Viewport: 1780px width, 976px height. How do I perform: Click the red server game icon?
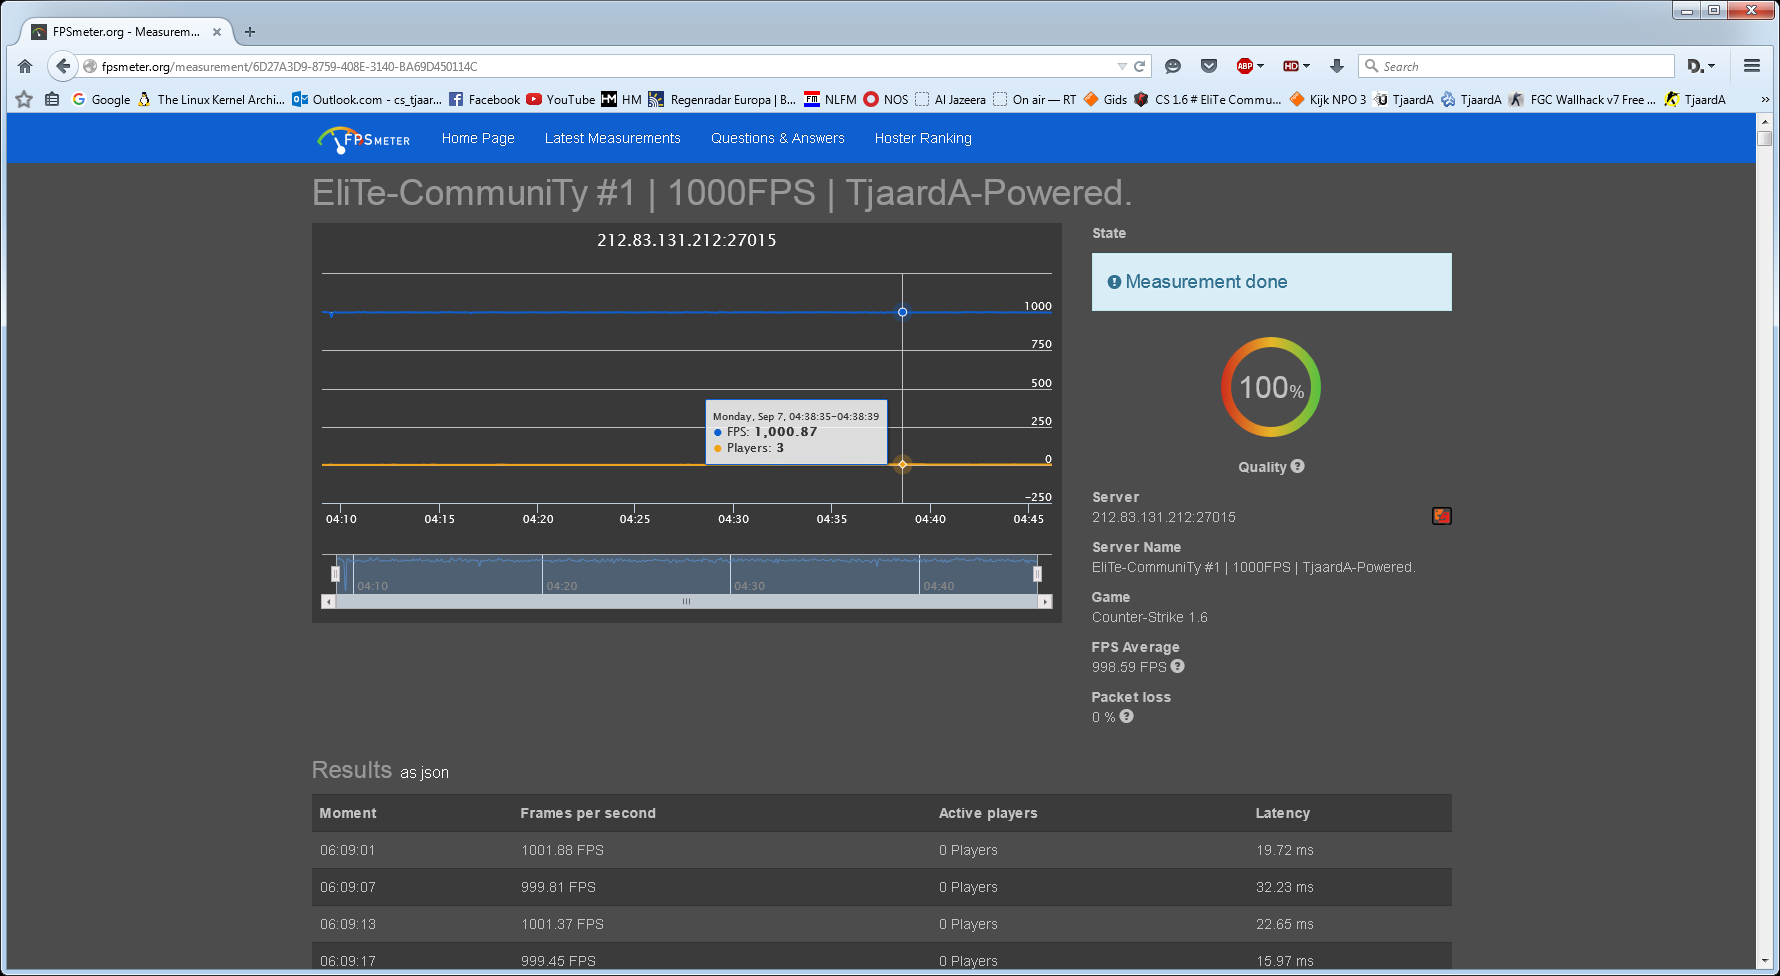tap(1441, 516)
